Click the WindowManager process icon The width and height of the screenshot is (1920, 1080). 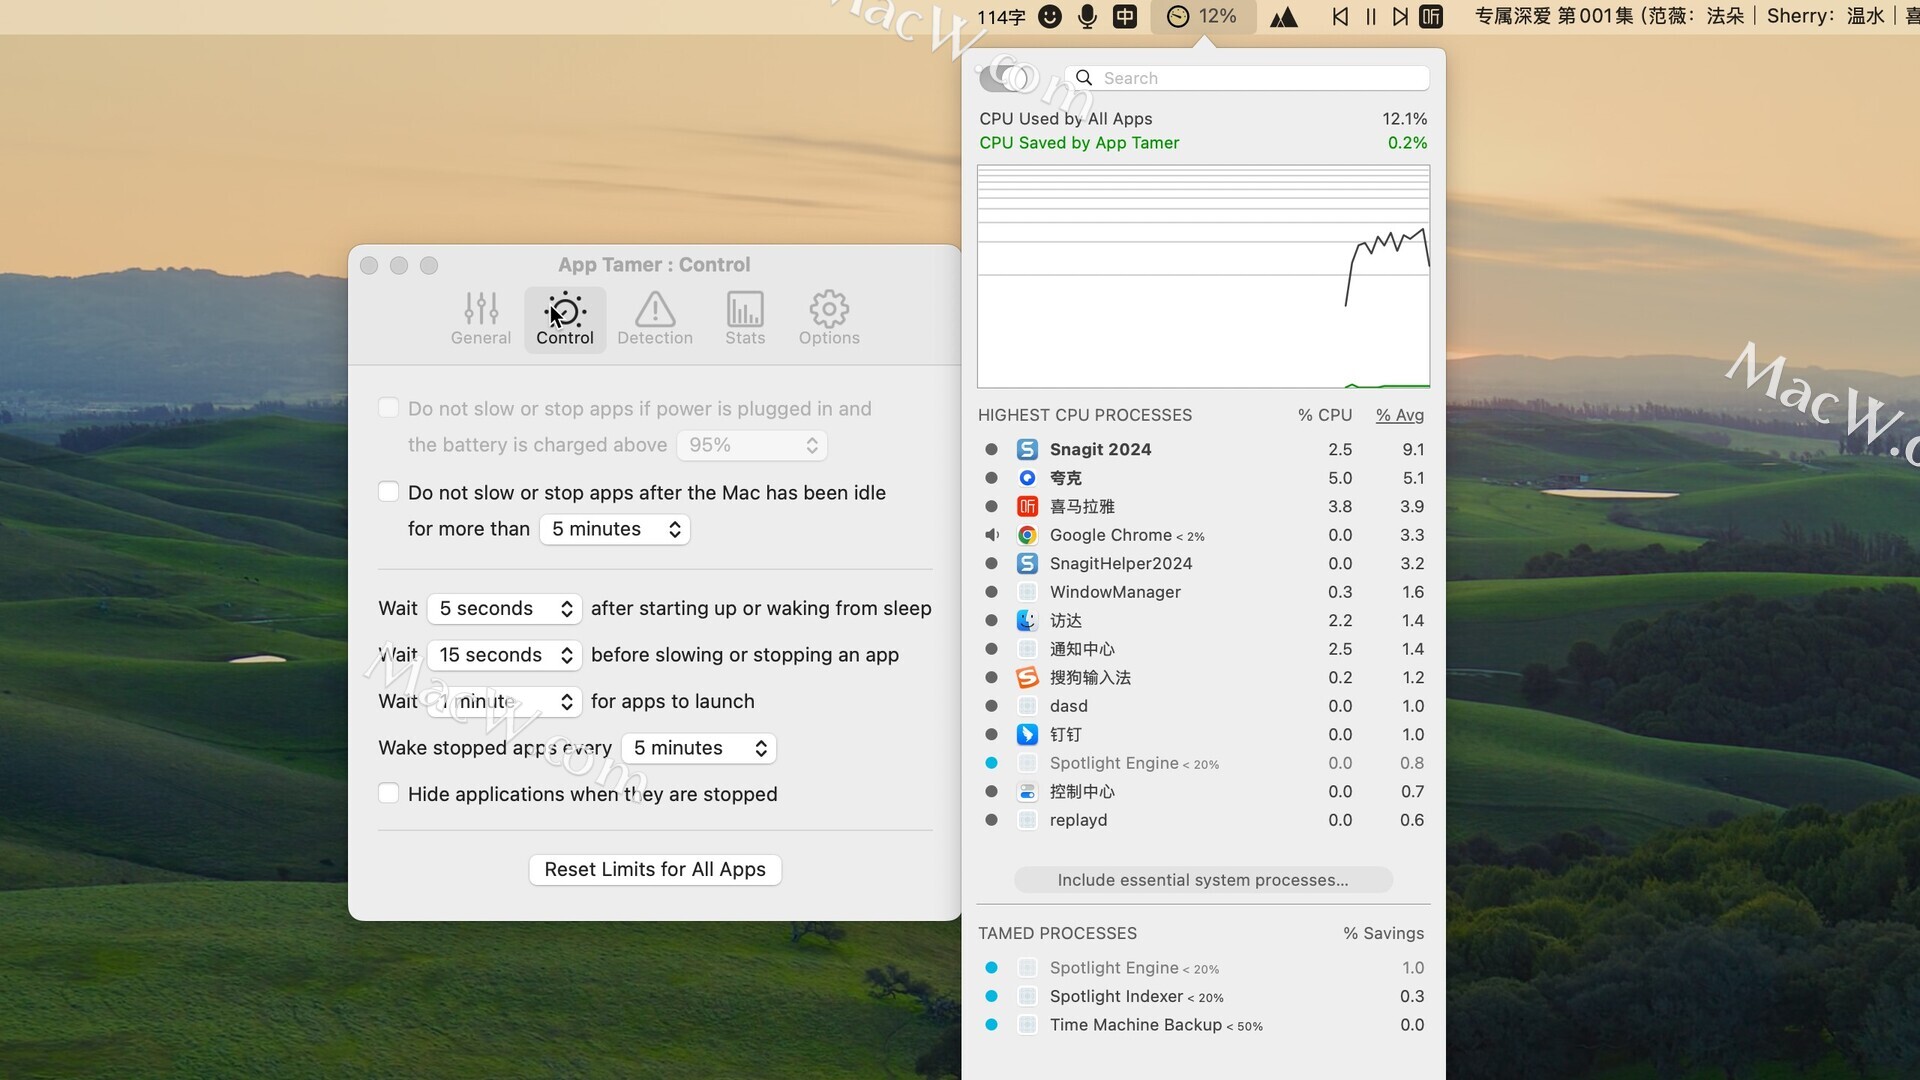click(x=1027, y=592)
